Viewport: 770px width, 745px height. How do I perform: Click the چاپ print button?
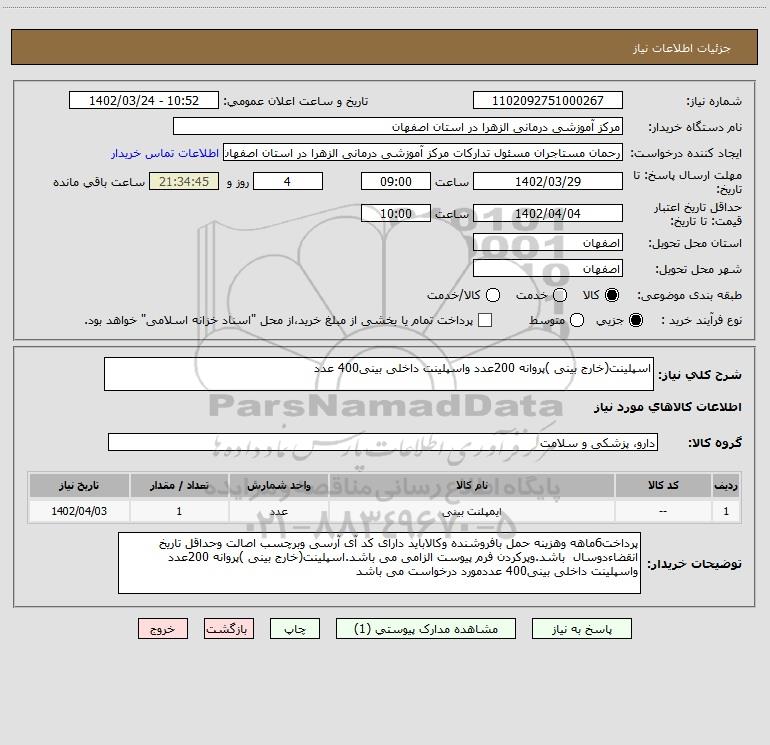295,629
